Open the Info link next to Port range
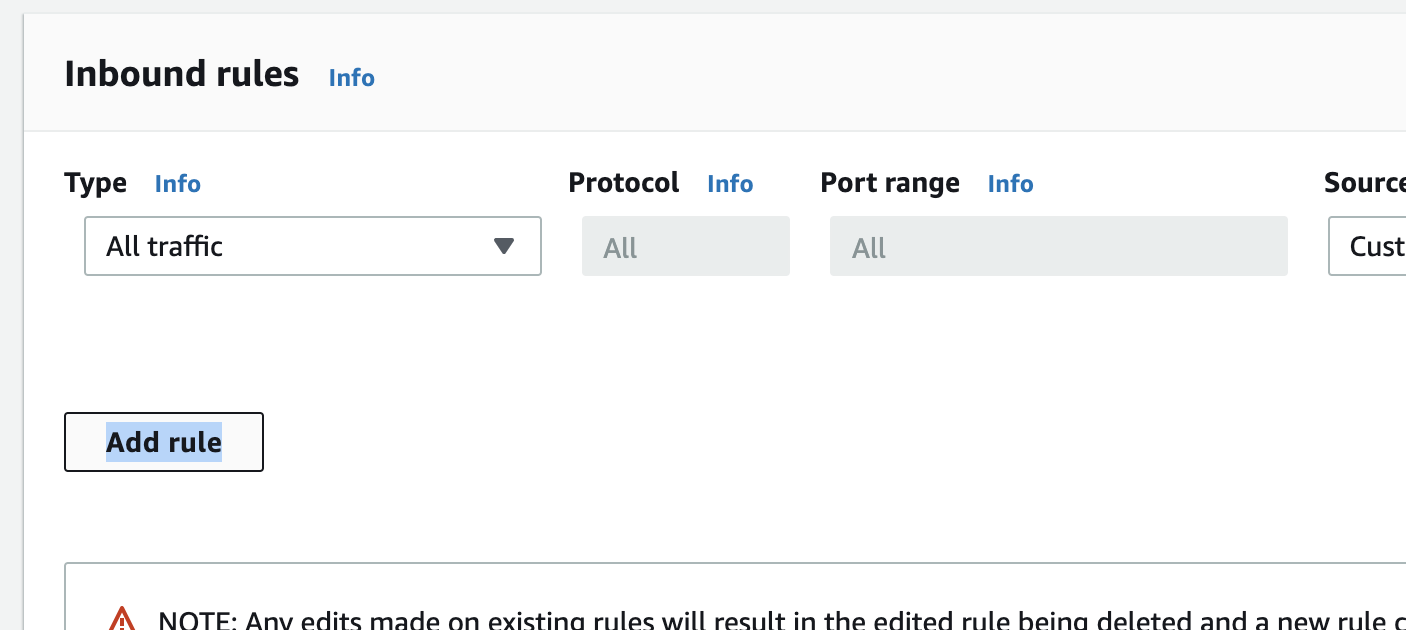This screenshot has height=630, width=1406. pos(1011,184)
